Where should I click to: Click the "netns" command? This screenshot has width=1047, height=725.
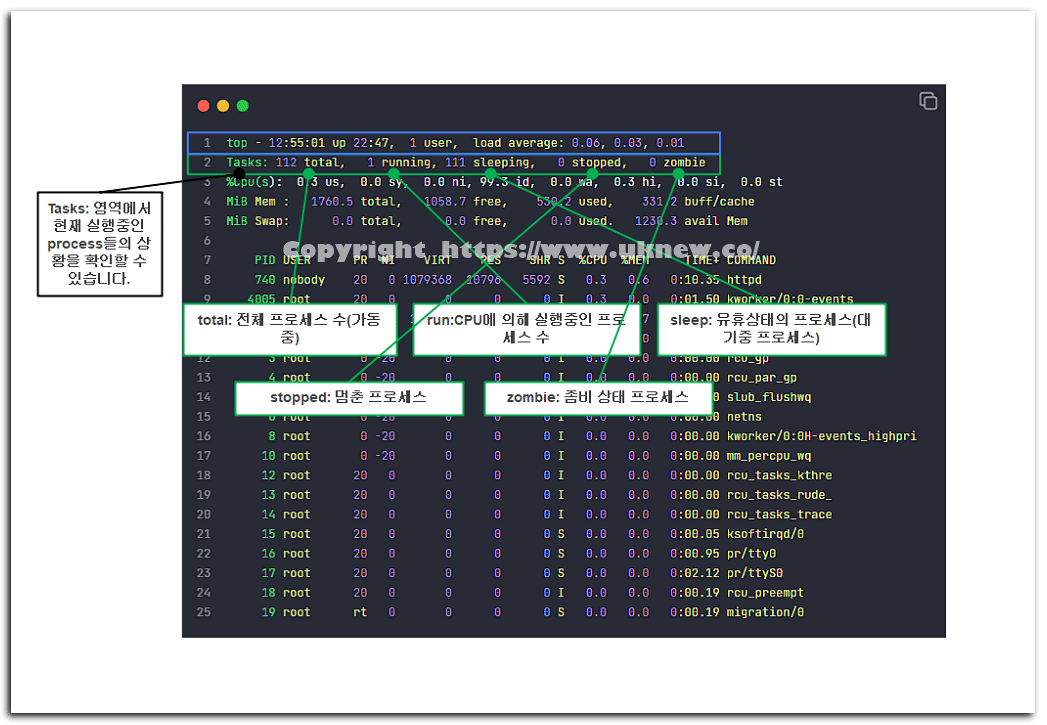coord(744,417)
